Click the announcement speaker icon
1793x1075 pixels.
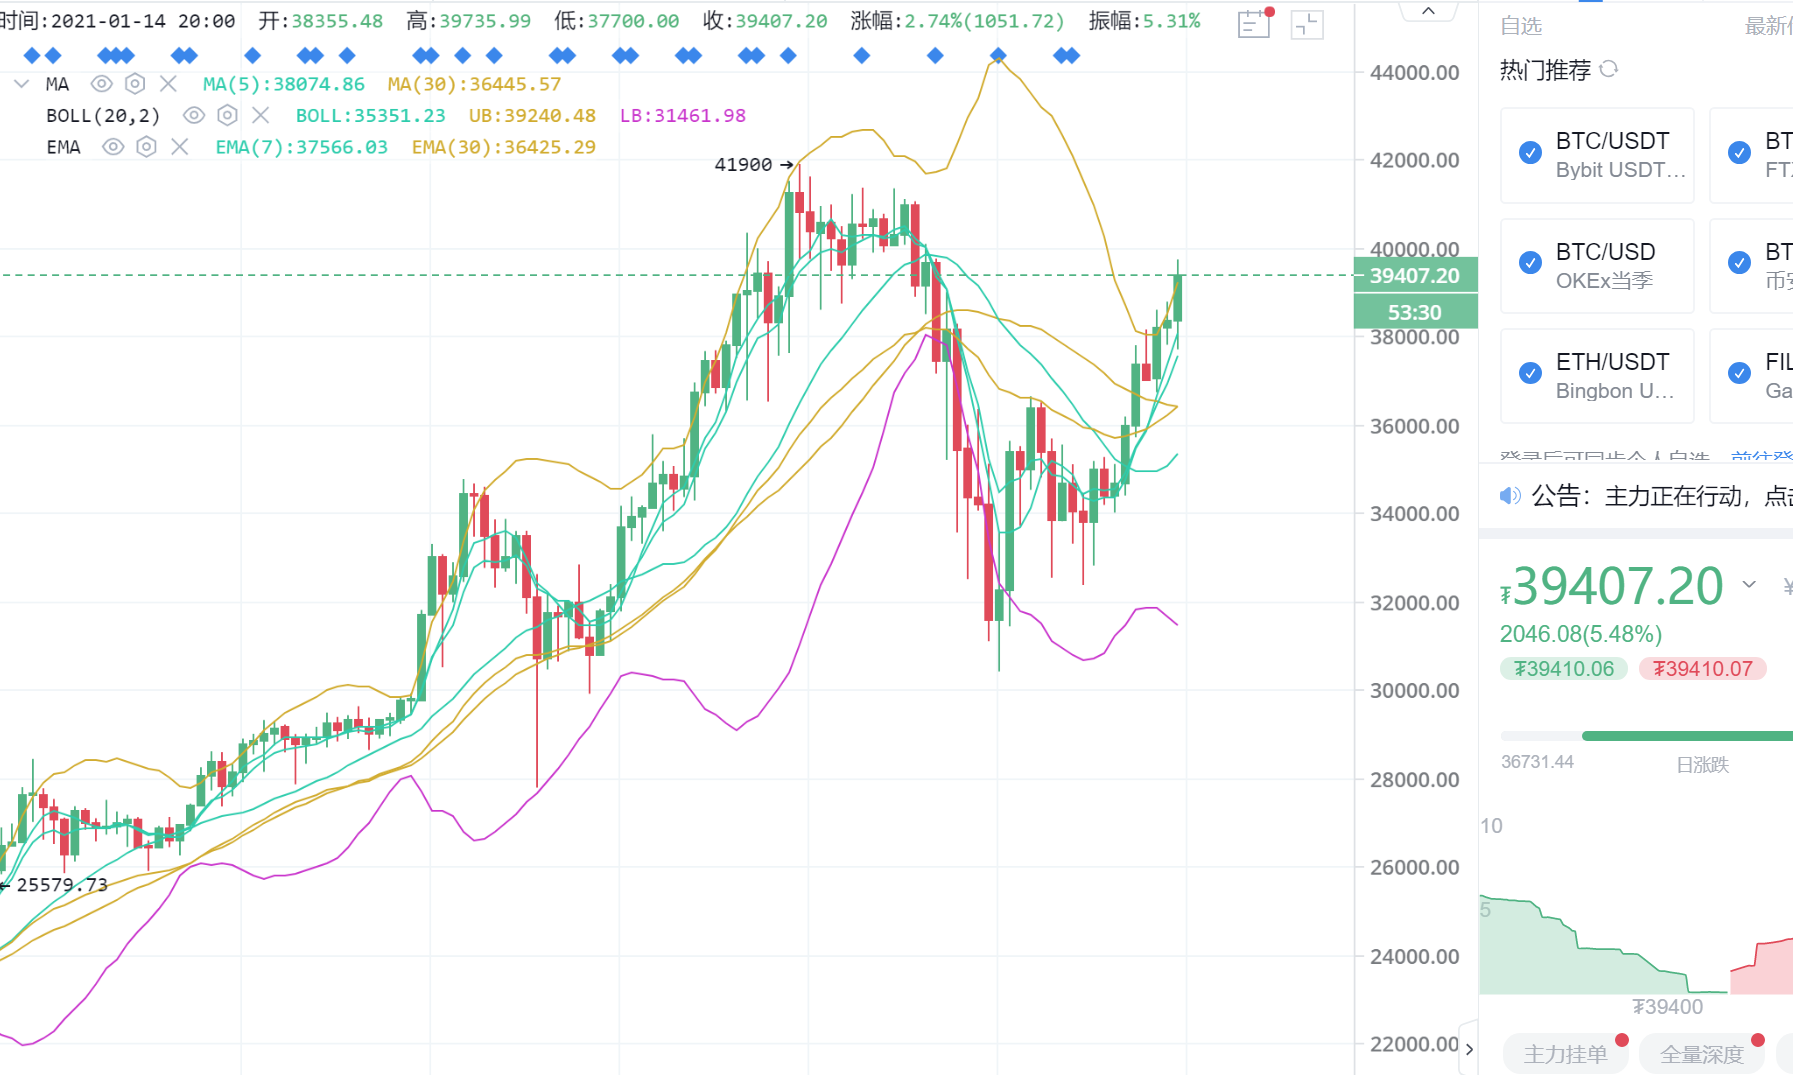pos(1510,495)
